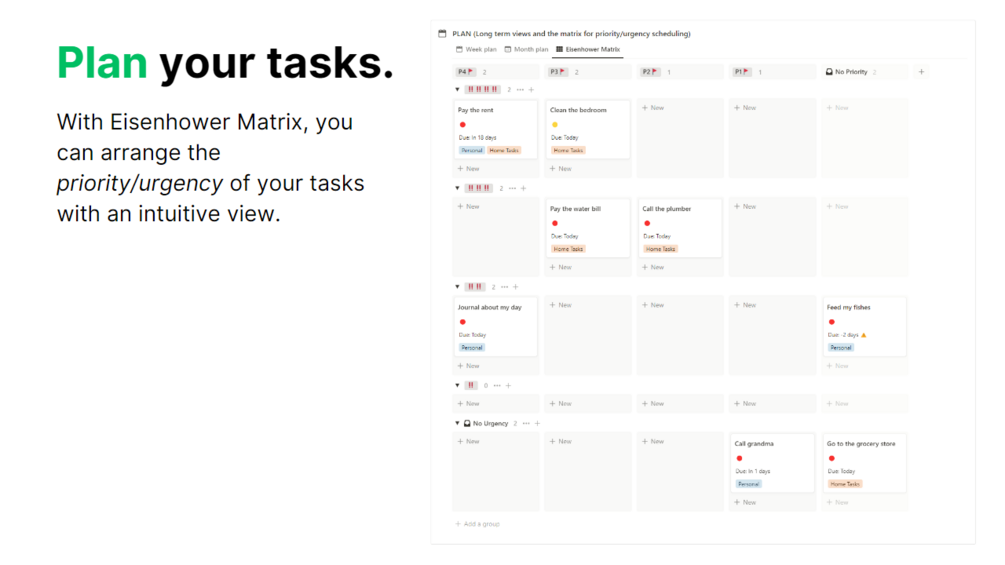
Task: Add item with plus on four-mark urgency group
Action: point(523,188)
